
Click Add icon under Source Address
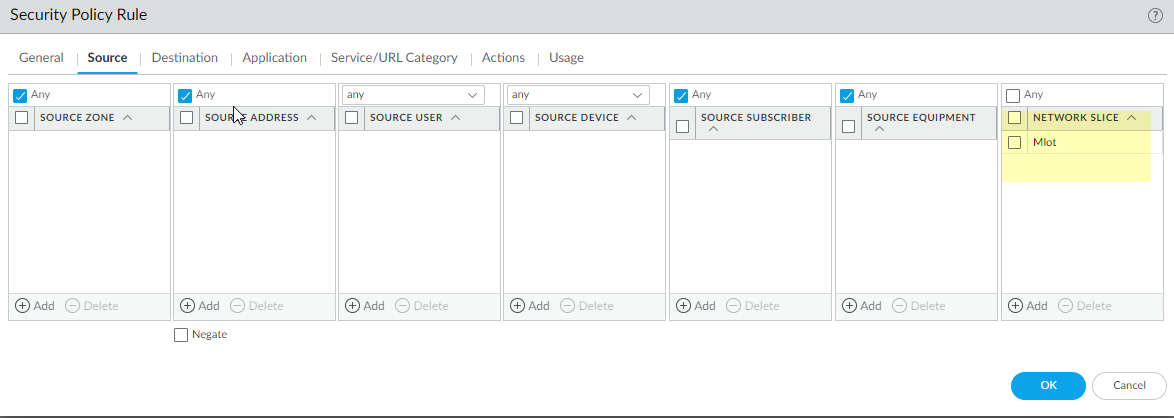pyautogui.click(x=188, y=306)
